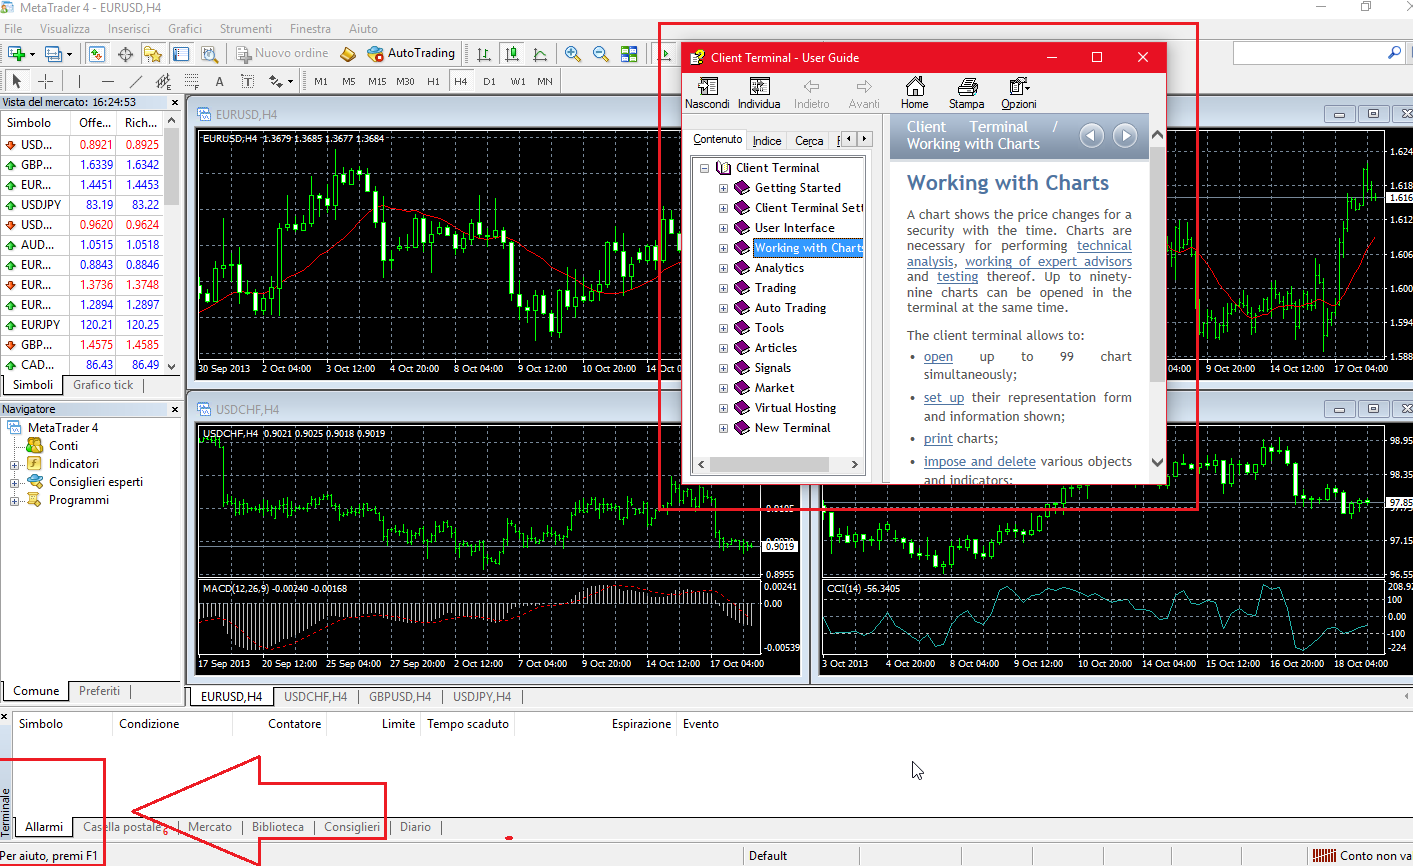Image resolution: width=1413 pixels, height=866 pixels.
Task: Switch timeframe to H1
Action: coord(433,81)
